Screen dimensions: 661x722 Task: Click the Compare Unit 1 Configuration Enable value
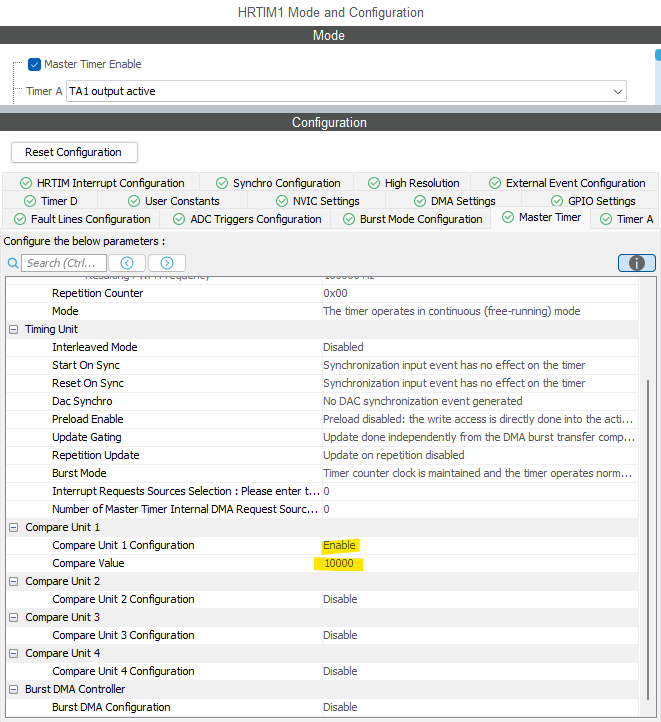(x=339, y=545)
